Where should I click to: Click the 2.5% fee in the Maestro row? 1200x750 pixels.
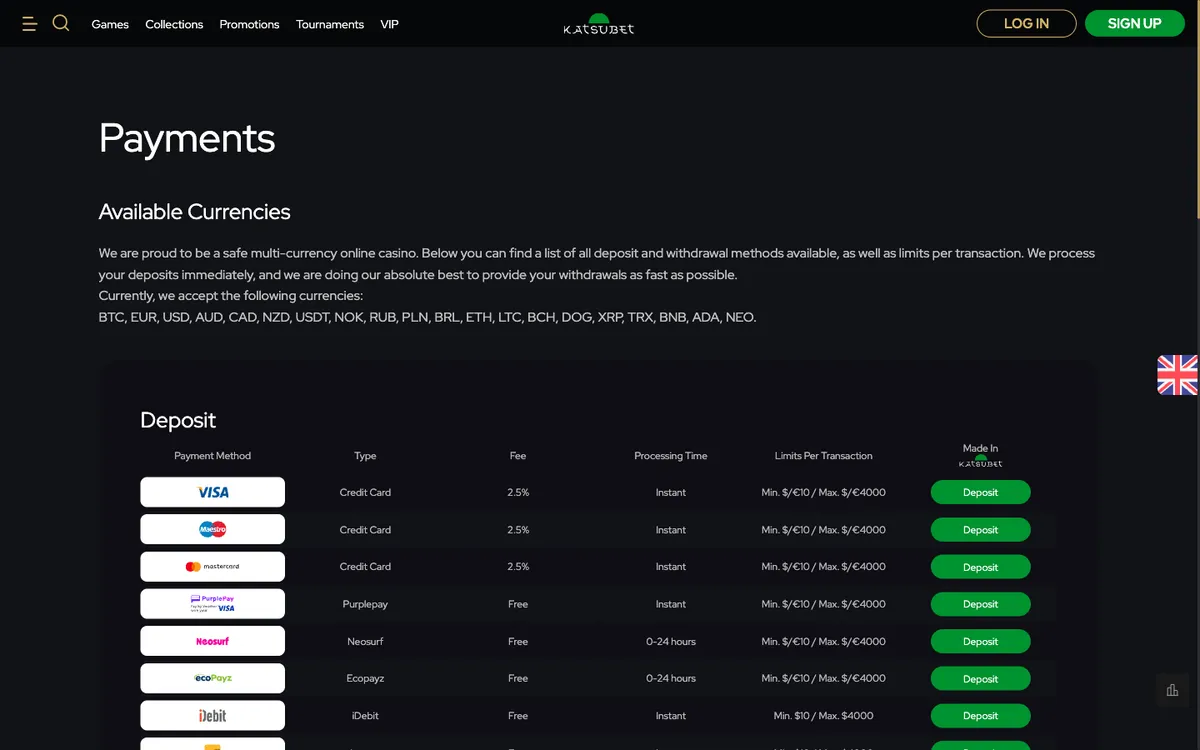(518, 530)
